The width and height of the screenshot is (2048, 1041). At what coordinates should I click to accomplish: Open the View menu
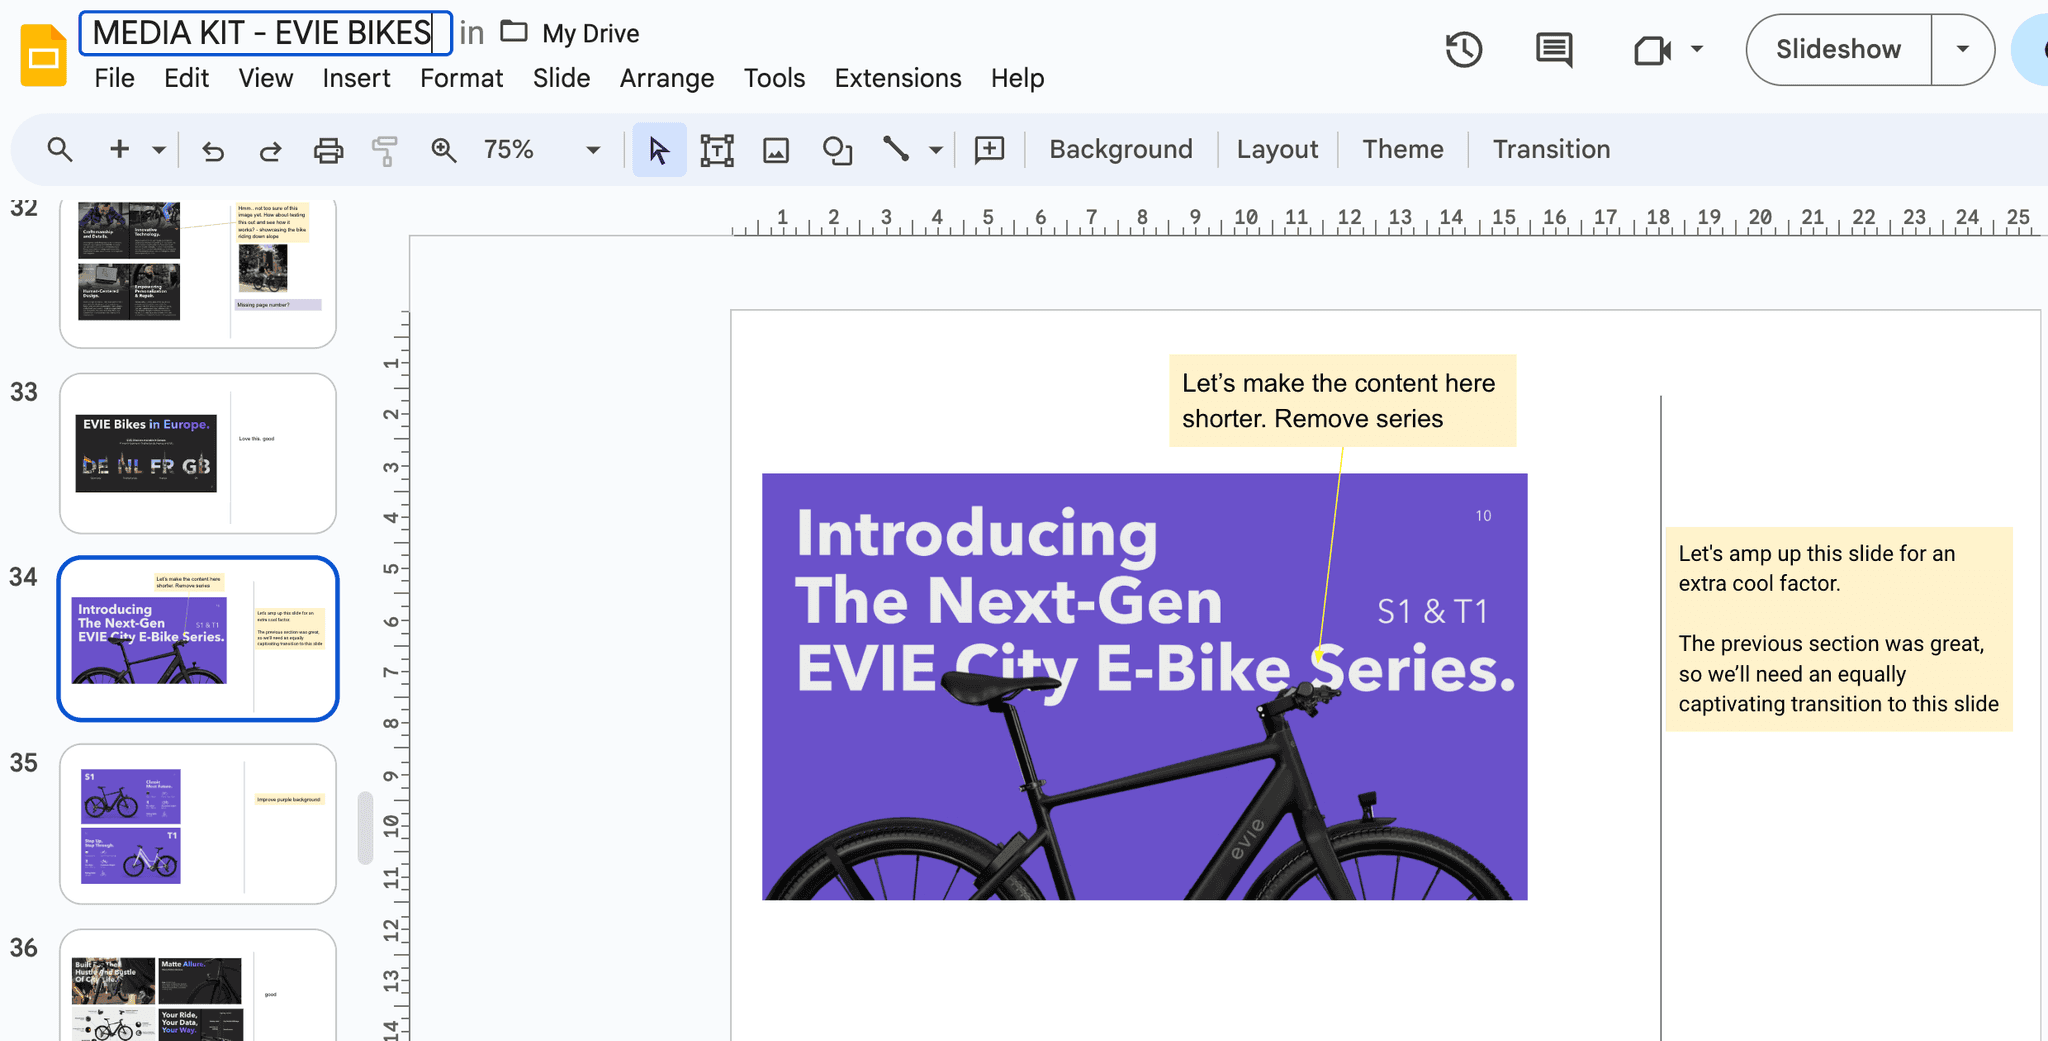point(265,78)
